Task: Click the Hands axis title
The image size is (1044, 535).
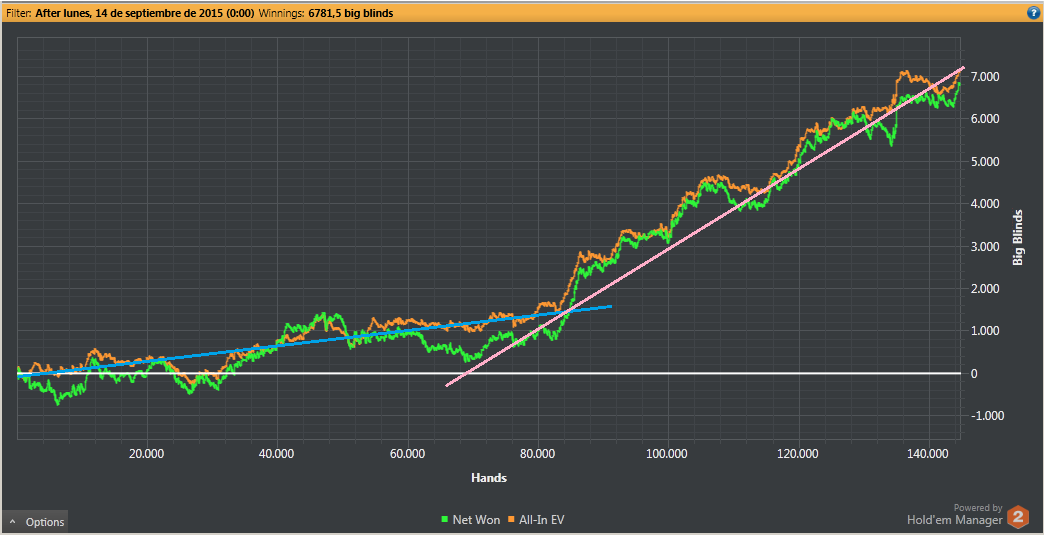Action: [x=489, y=477]
